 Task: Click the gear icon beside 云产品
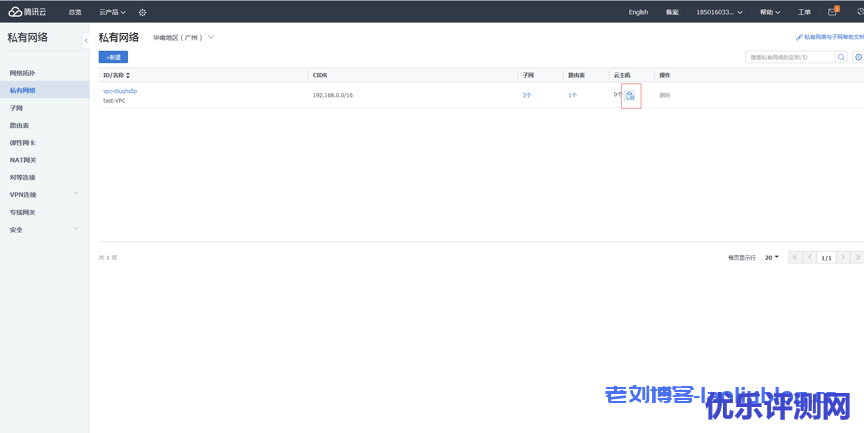coord(142,12)
